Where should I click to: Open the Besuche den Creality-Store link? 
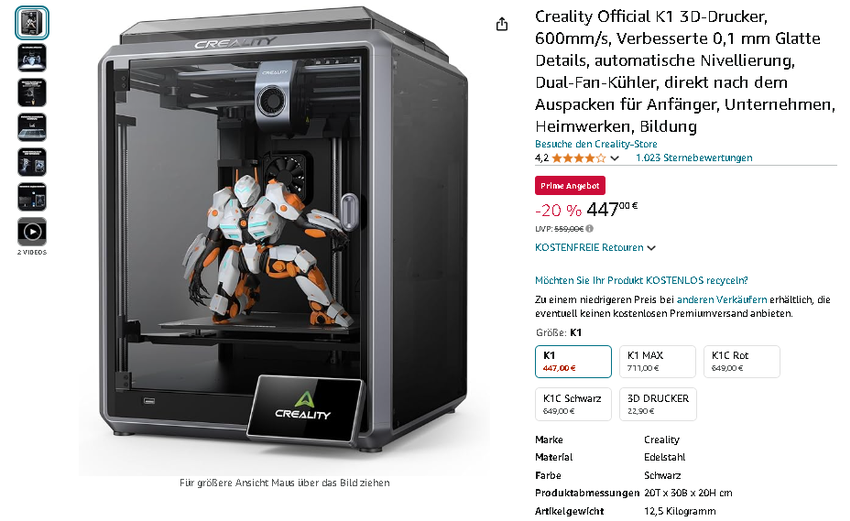pyautogui.click(x=596, y=144)
